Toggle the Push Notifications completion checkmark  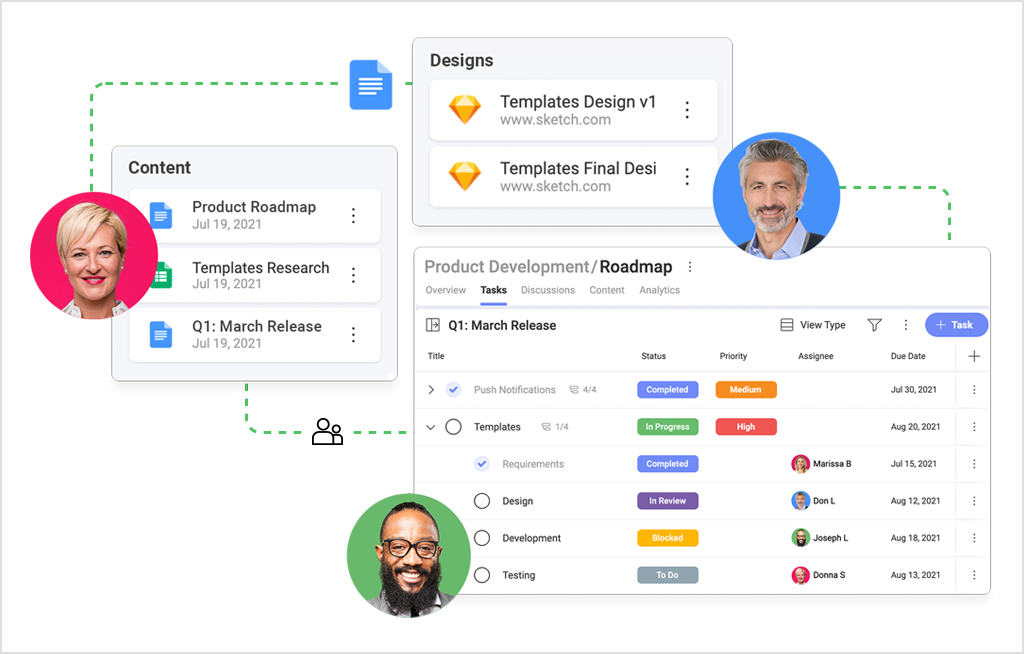[x=452, y=389]
